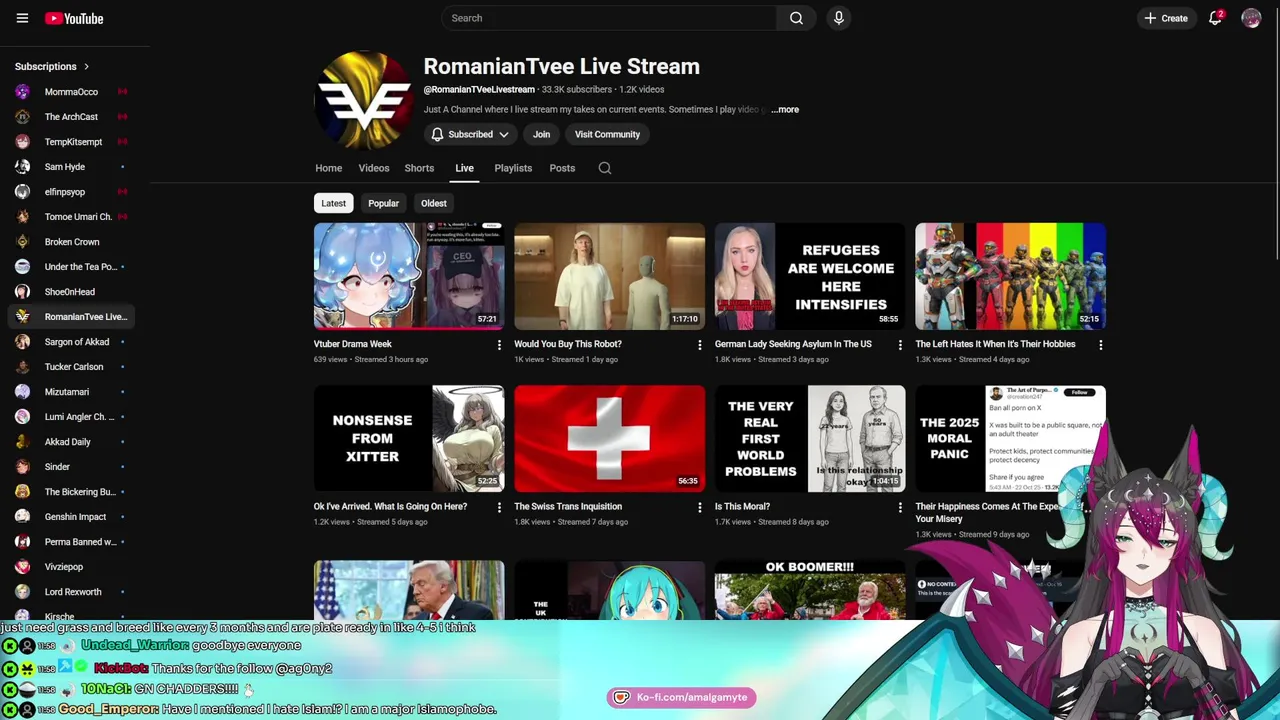Open the notifications bell
Image resolution: width=1280 pixels, height=720 pixels.
pos(1215,18)
